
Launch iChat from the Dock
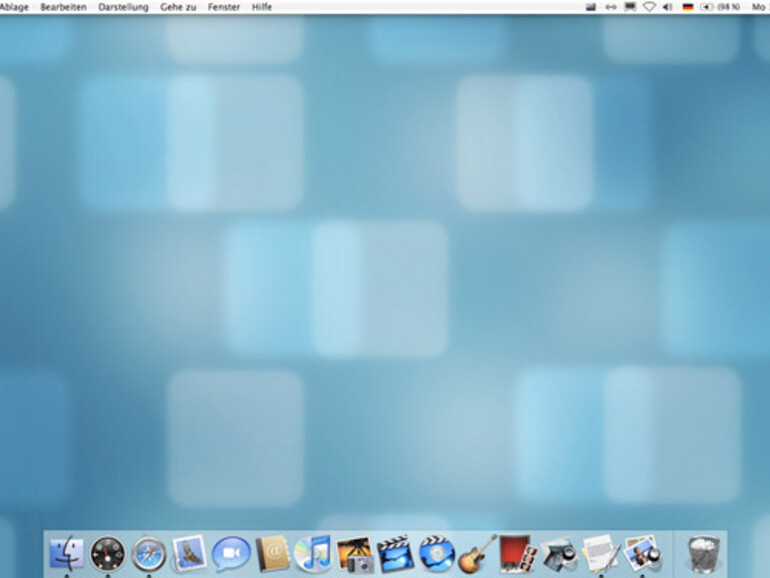coord(231,553)
